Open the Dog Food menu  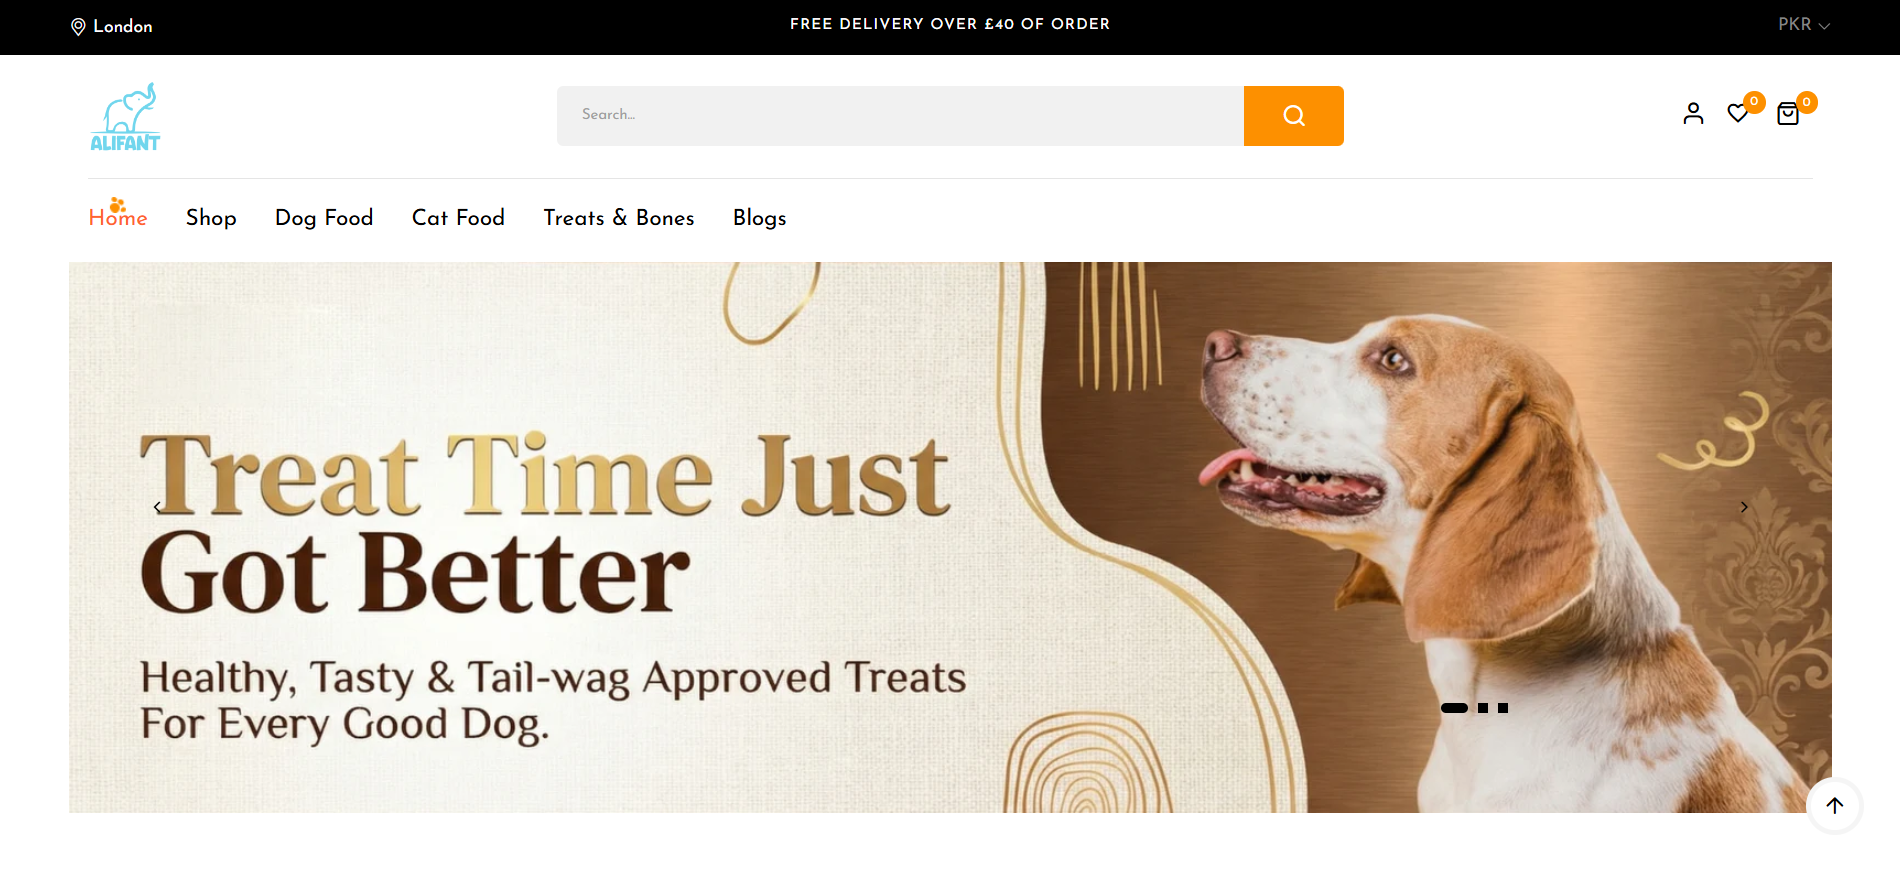click(324, 218)
